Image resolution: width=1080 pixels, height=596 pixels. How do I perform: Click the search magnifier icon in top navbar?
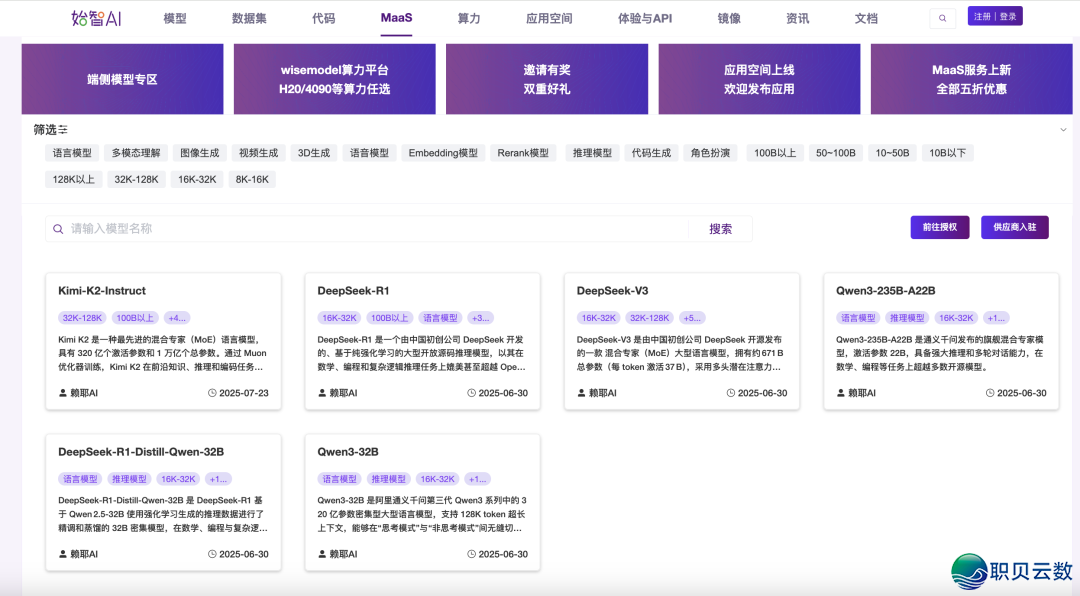click(x=941, y=17)
